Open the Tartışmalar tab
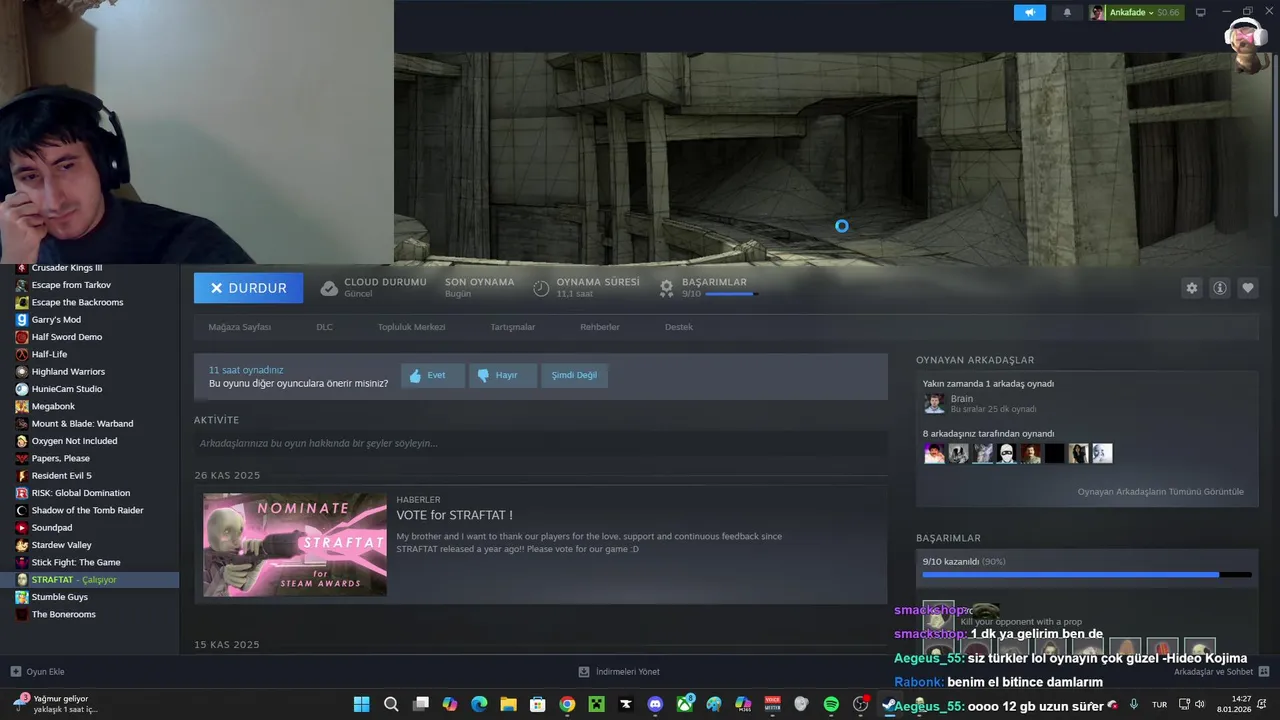The image size is (1280, 720). [512, 327]
